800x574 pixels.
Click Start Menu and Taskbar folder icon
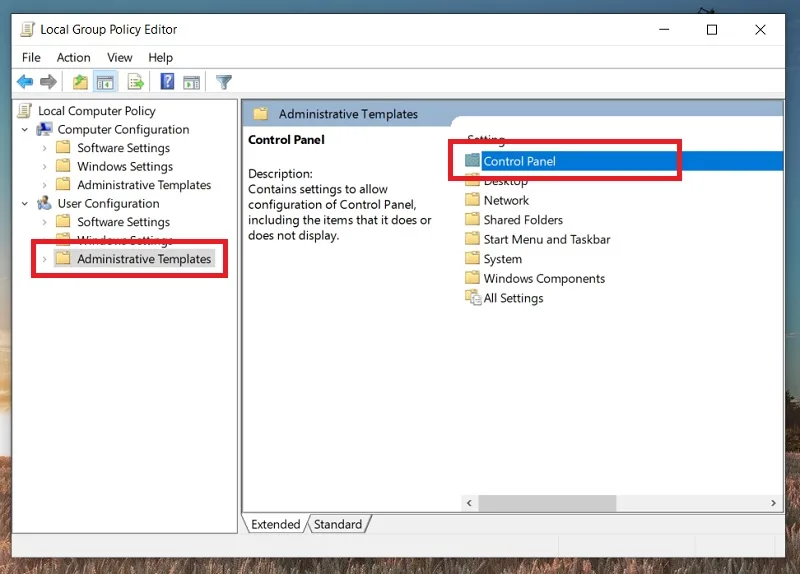pos(472,239)
